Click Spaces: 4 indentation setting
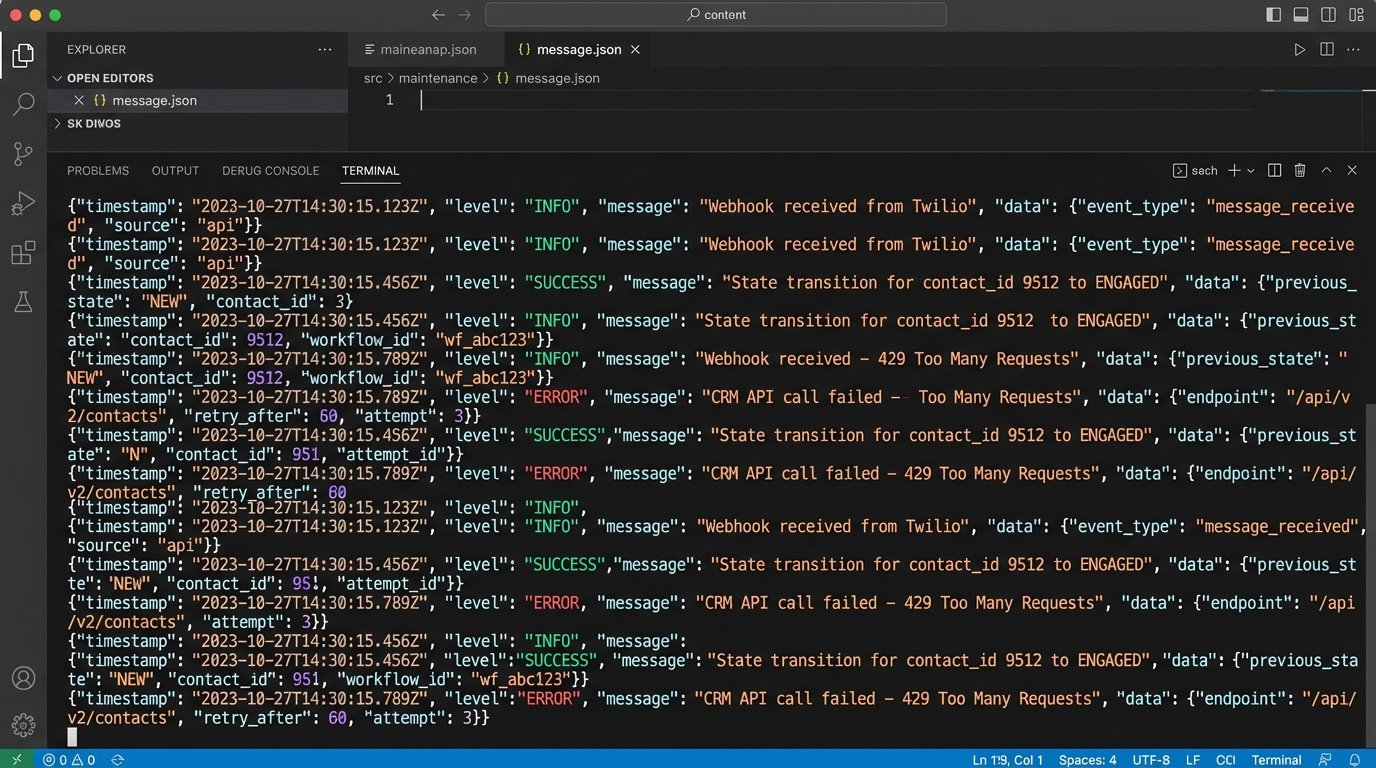 coord(1087,760)
